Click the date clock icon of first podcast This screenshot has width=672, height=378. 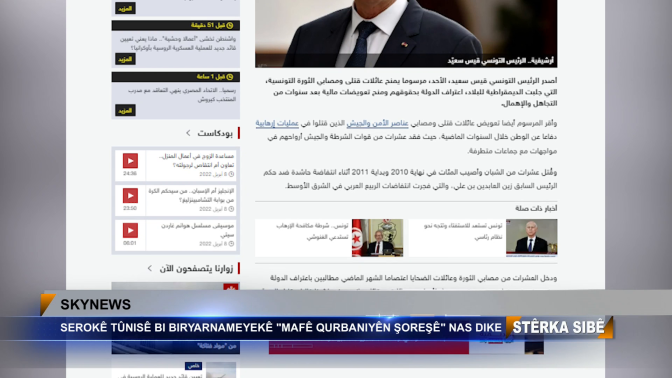point(231,174)
